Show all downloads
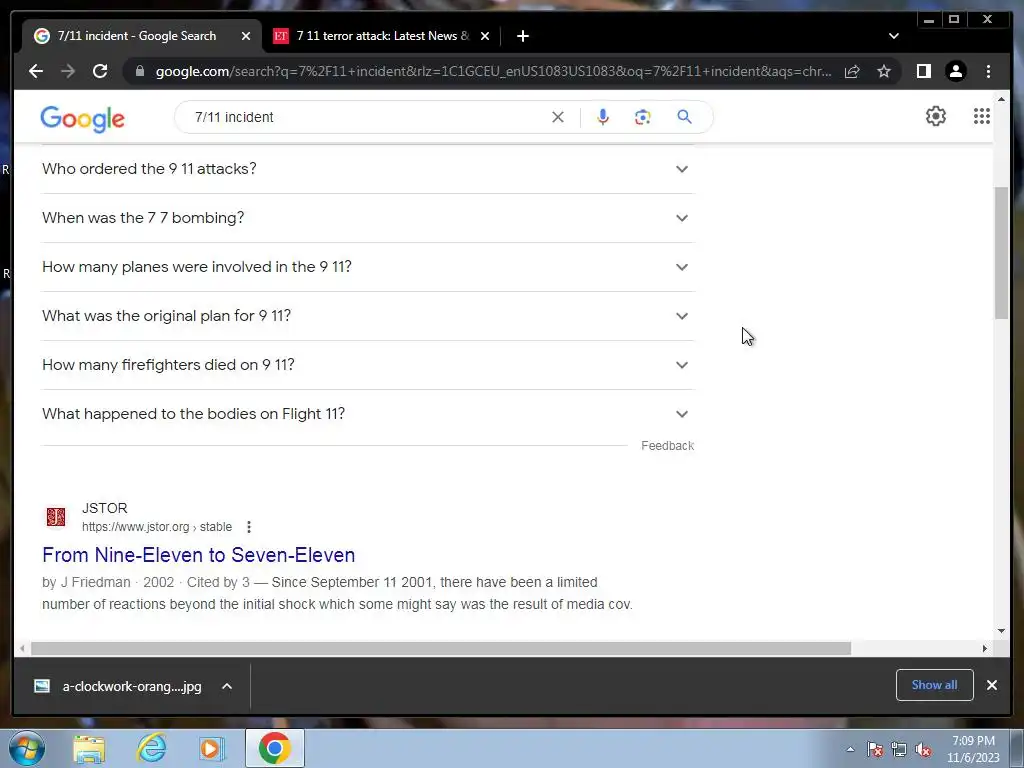 [x=935, y=685]
